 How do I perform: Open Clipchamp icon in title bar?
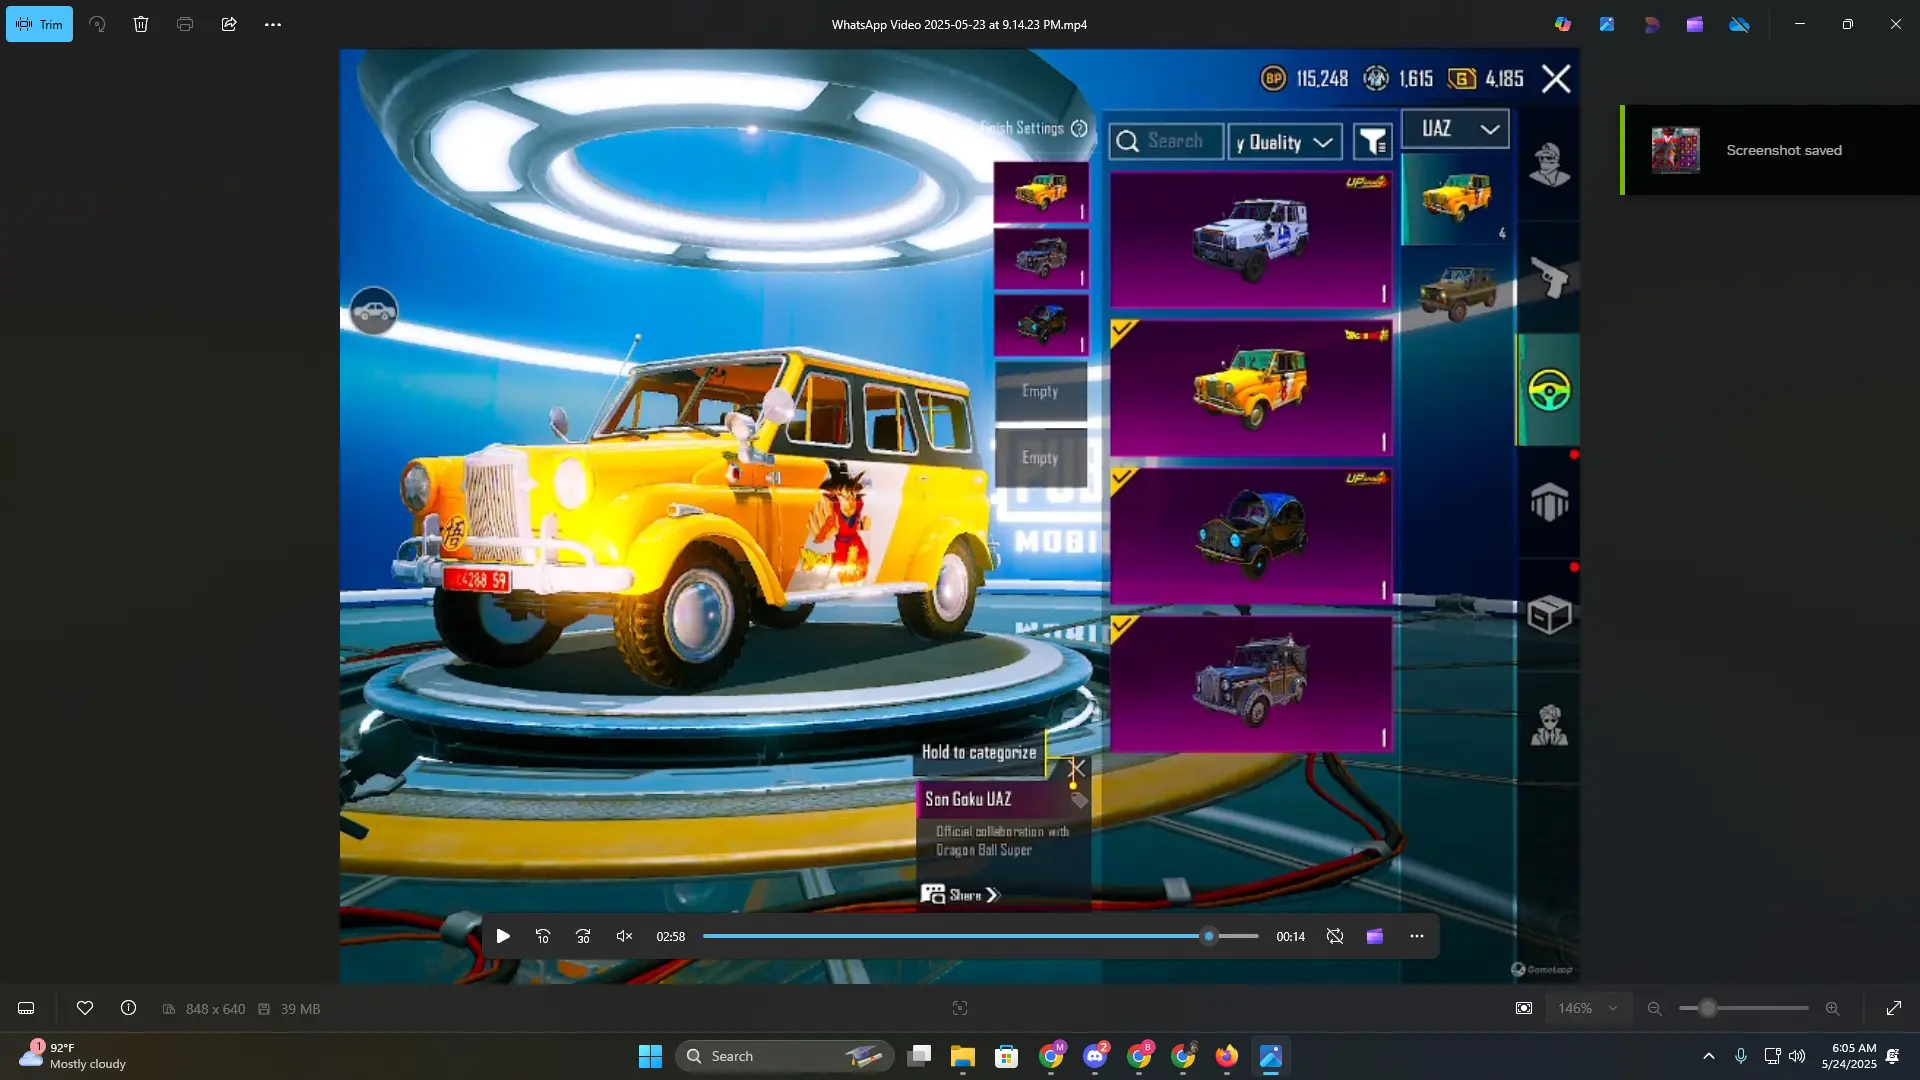(x=1695, y=24)
